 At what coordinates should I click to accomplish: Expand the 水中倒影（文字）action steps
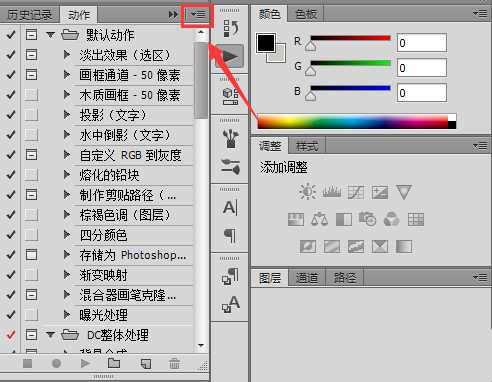click(67, 135)
